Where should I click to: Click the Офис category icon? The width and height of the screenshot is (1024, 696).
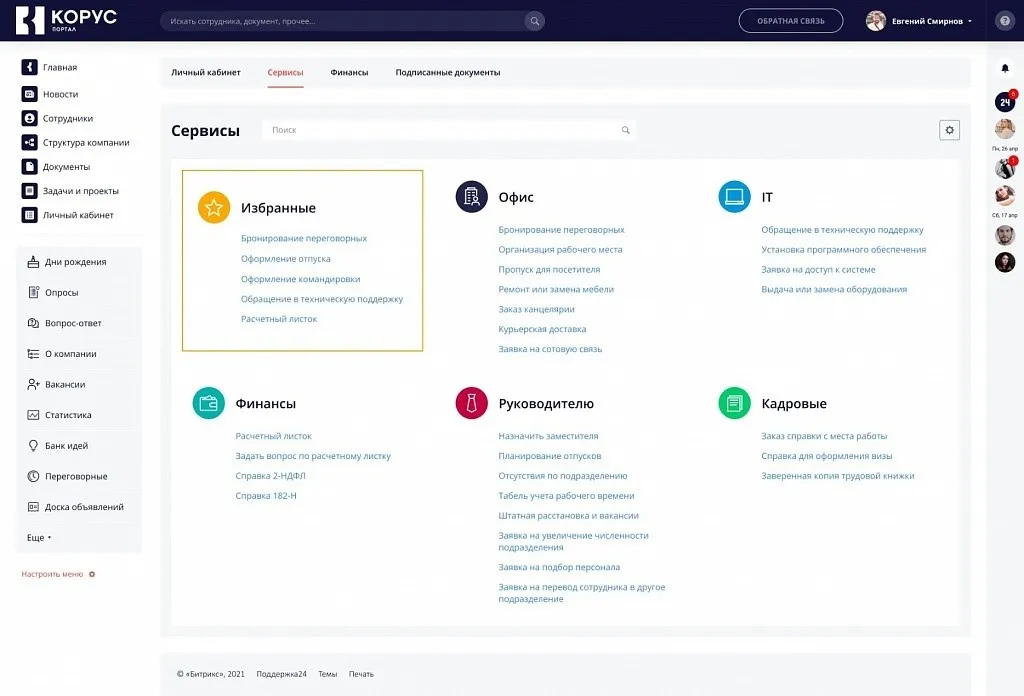click(x=471, y=197)
